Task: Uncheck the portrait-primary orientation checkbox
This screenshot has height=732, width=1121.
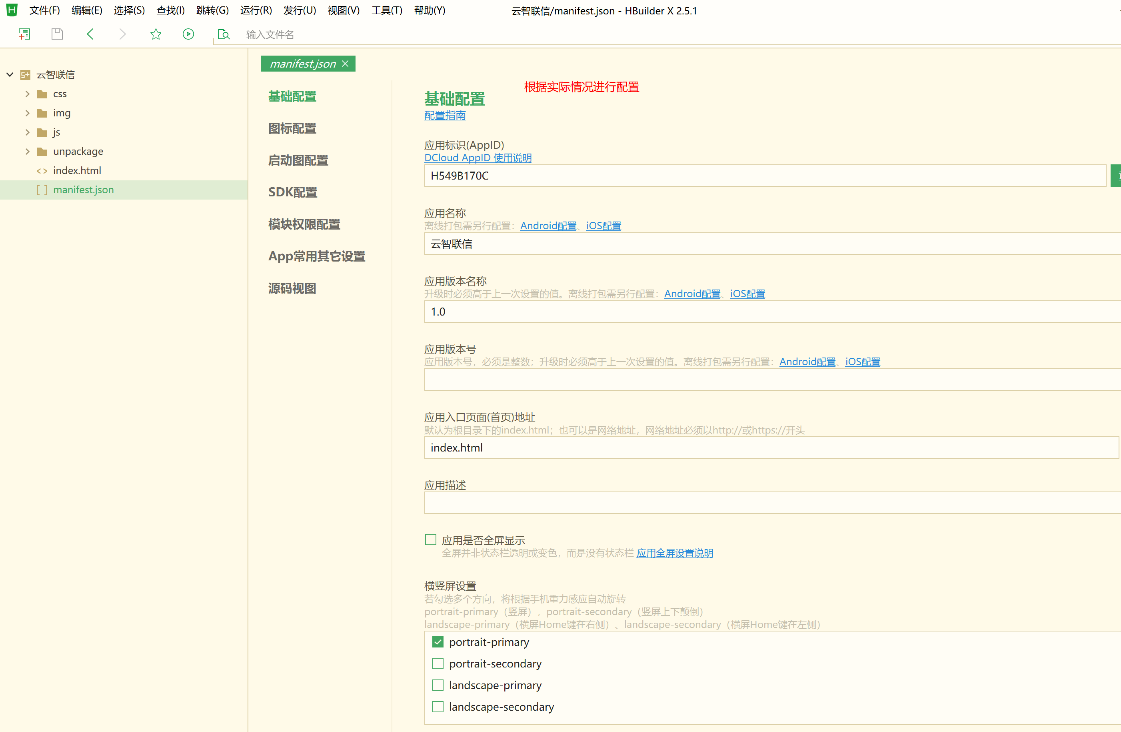Action: tap(437, 641)
